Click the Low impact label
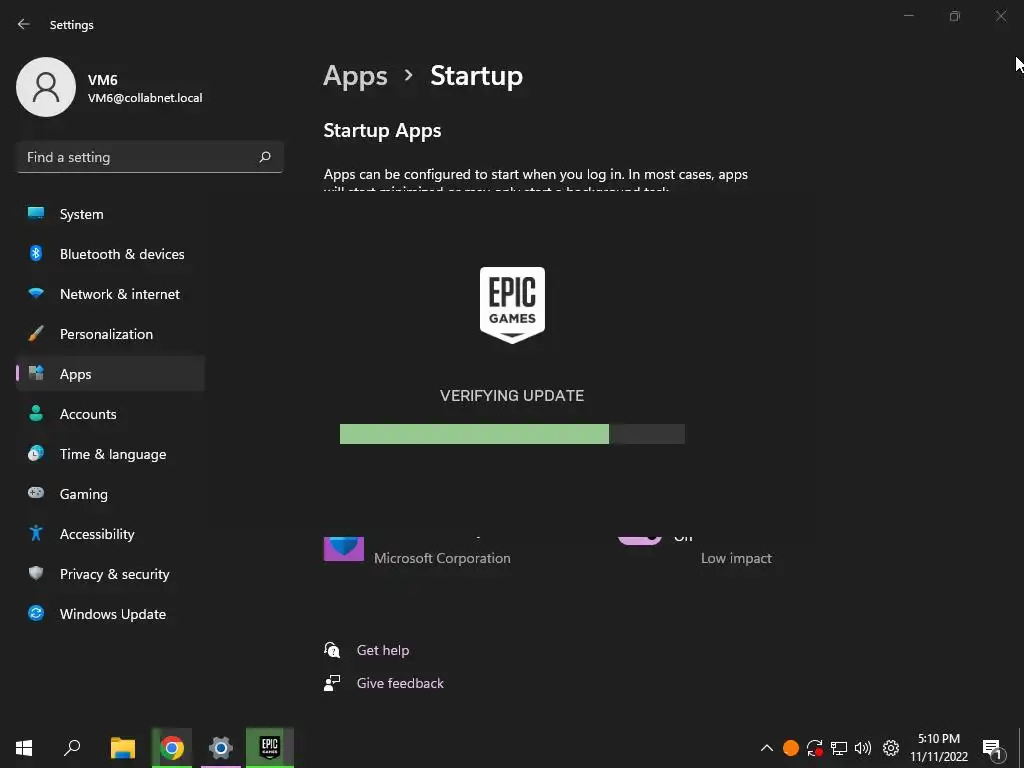This screenshot has height=768, width=1024. [x=736, y=558]
